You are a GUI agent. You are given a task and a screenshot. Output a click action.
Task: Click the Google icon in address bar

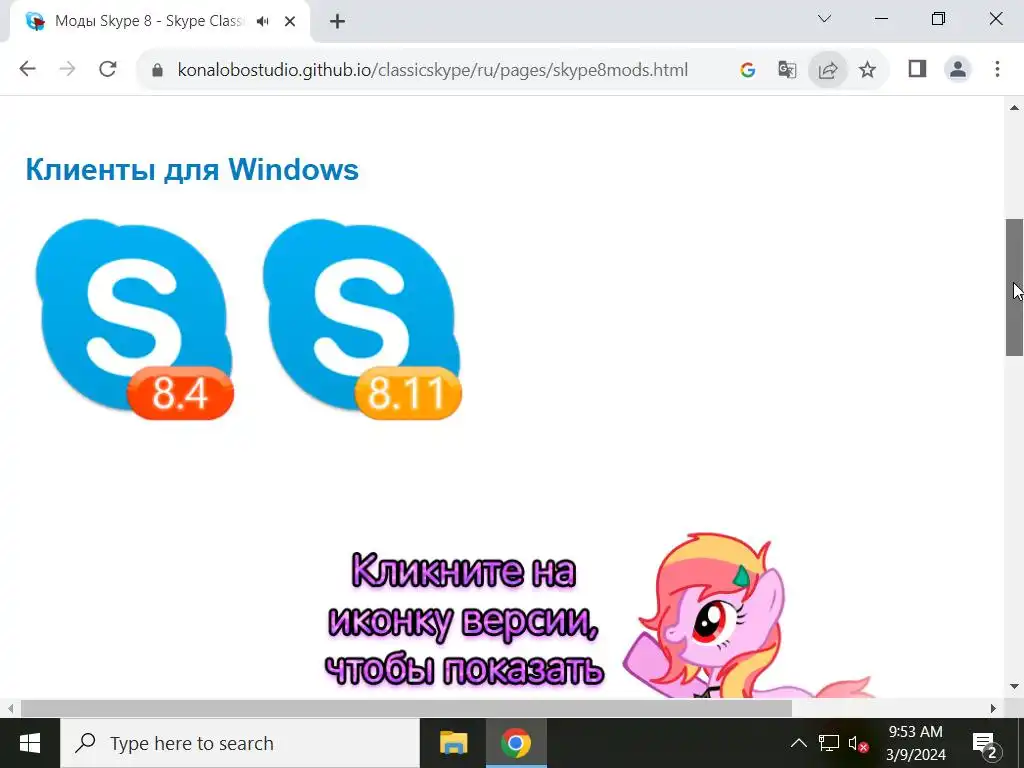tap(748, 70)
